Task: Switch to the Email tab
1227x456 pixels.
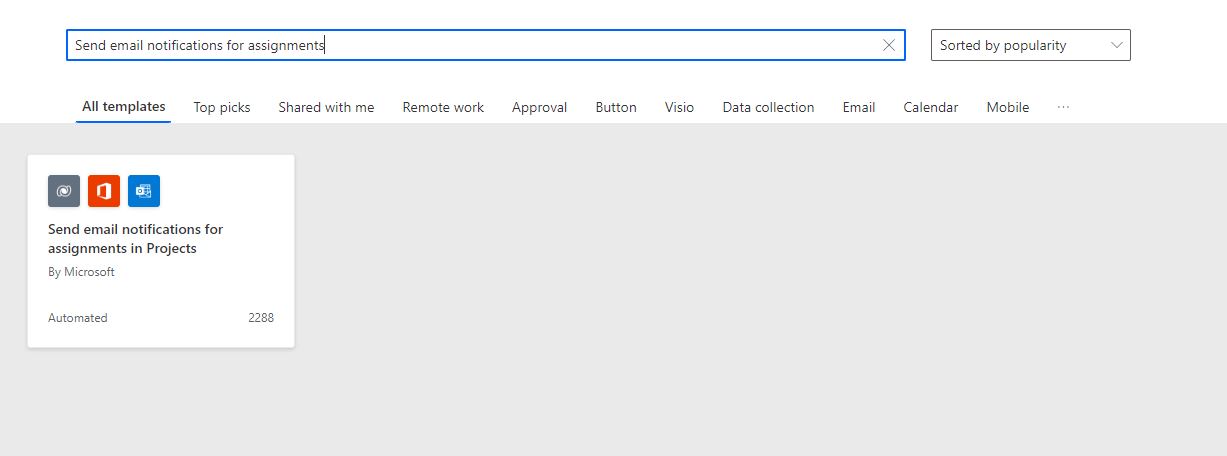Action: tap(858, 107)
